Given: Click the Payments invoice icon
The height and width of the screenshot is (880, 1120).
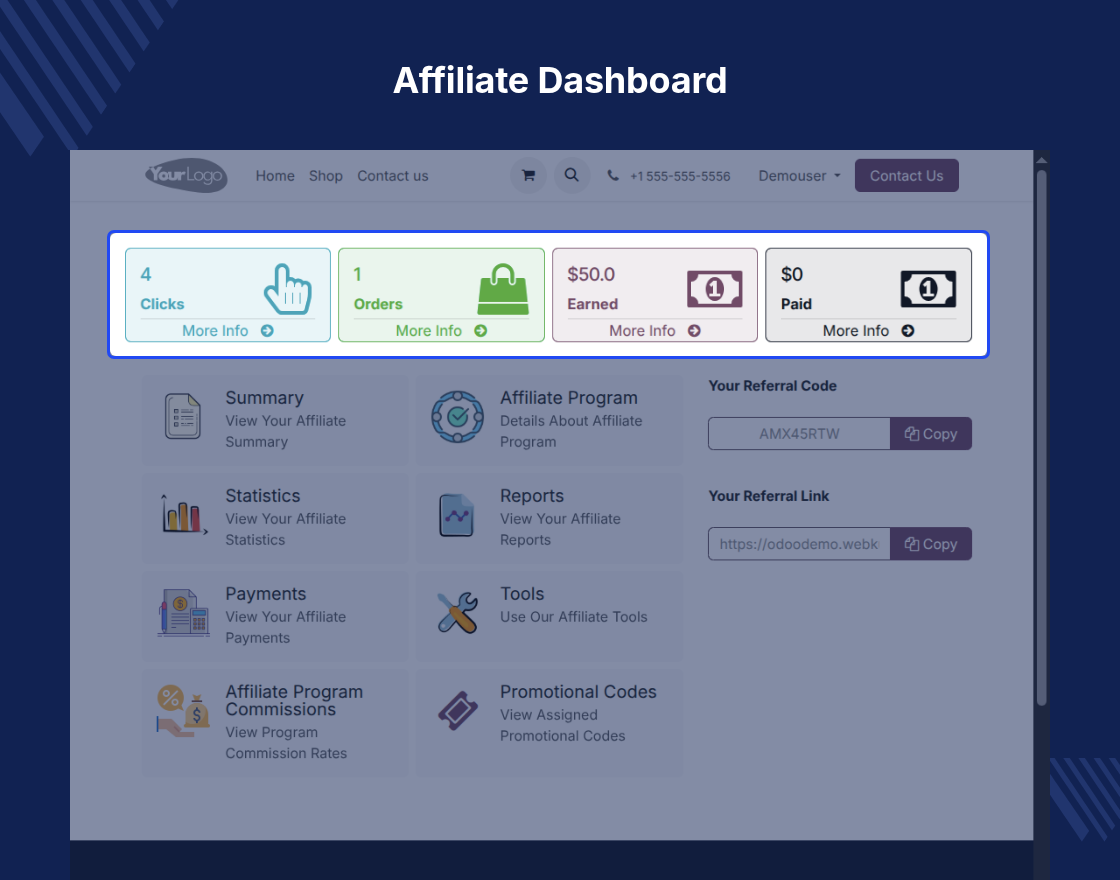Looking at the screenshot, I should (x=184, y=612).
